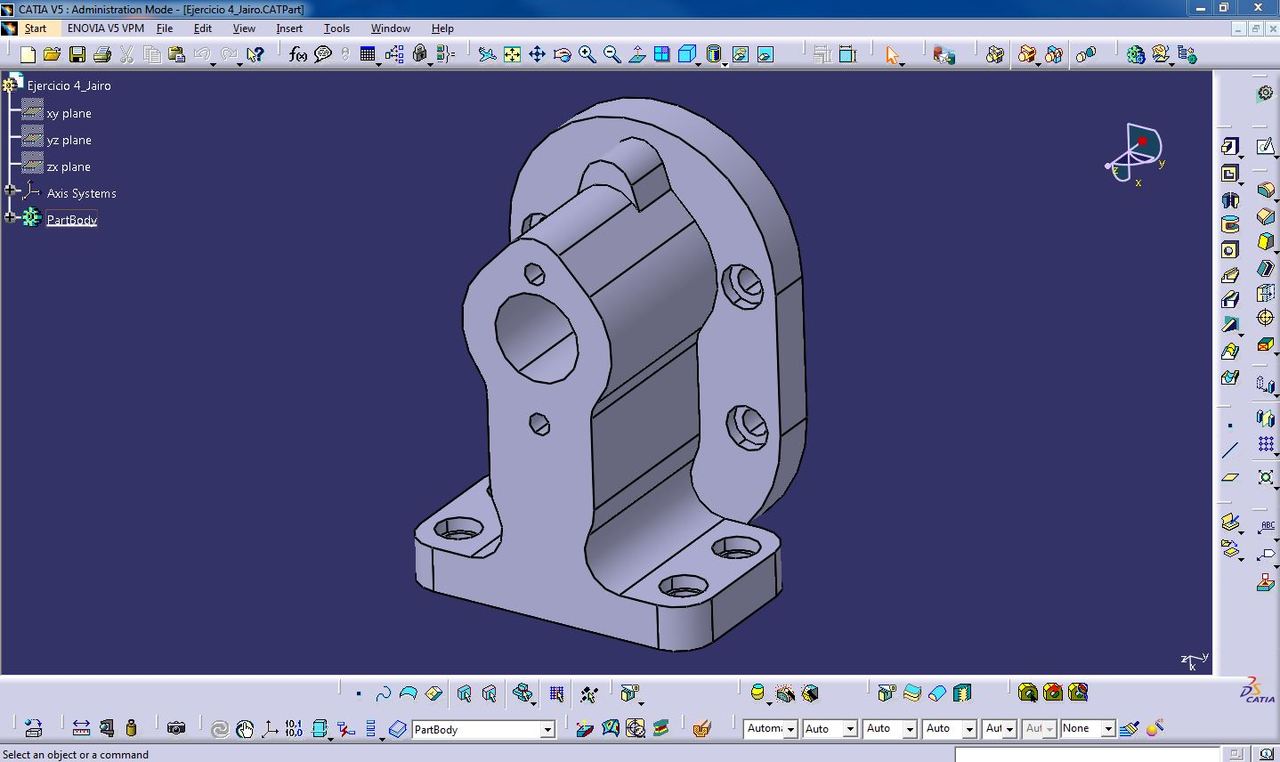Click the command input field in status bar
This screenshot has height=762, width=1280.
pos(1088,754)
